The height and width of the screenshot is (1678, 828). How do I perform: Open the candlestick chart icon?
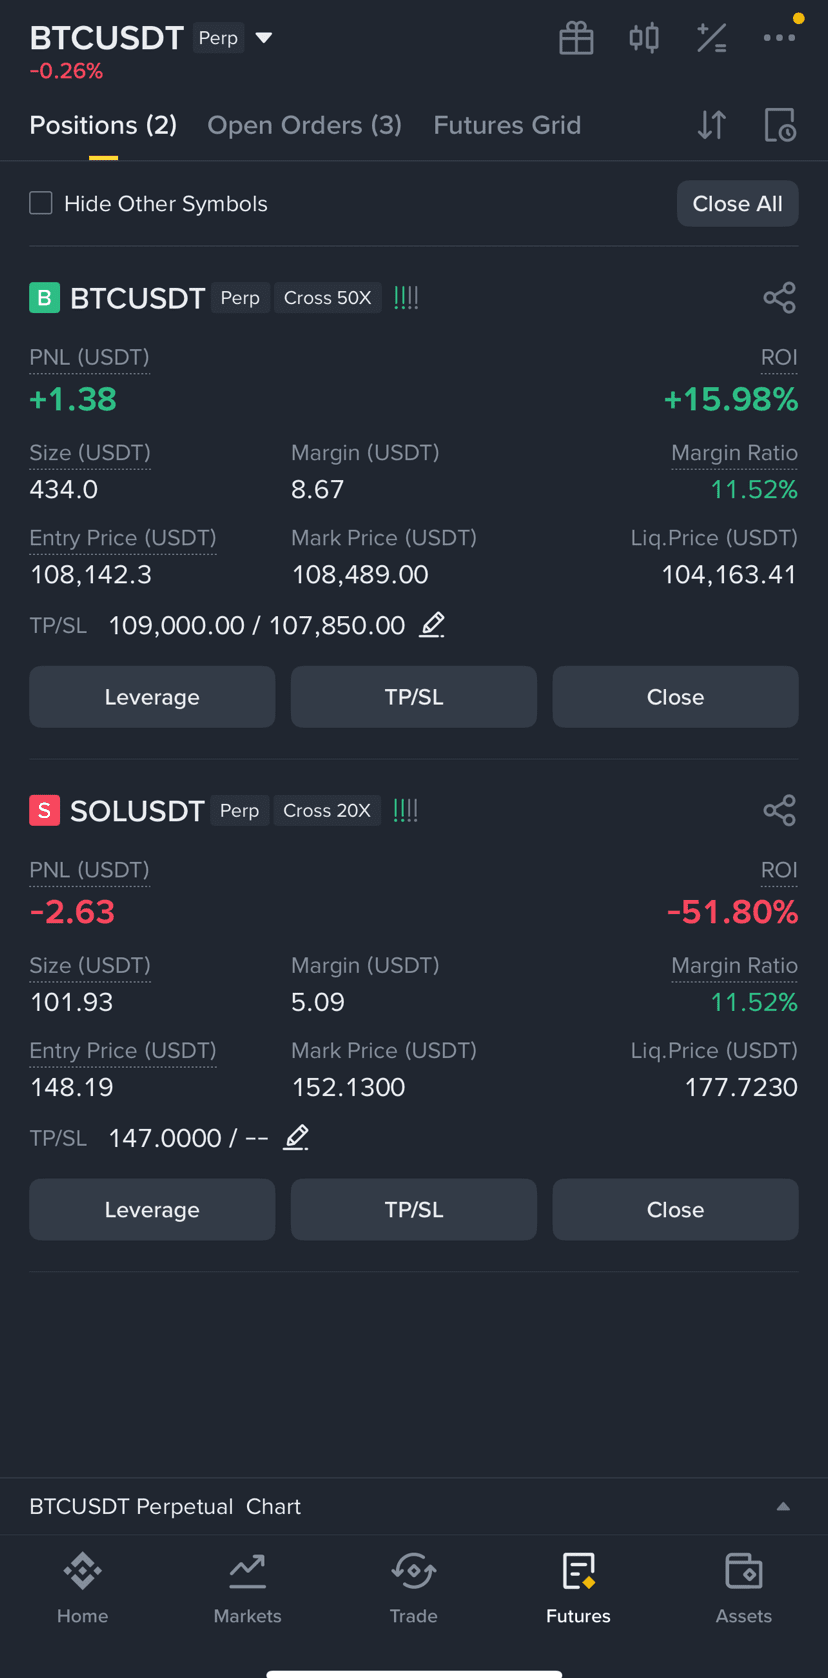click(x=644, y=38)
